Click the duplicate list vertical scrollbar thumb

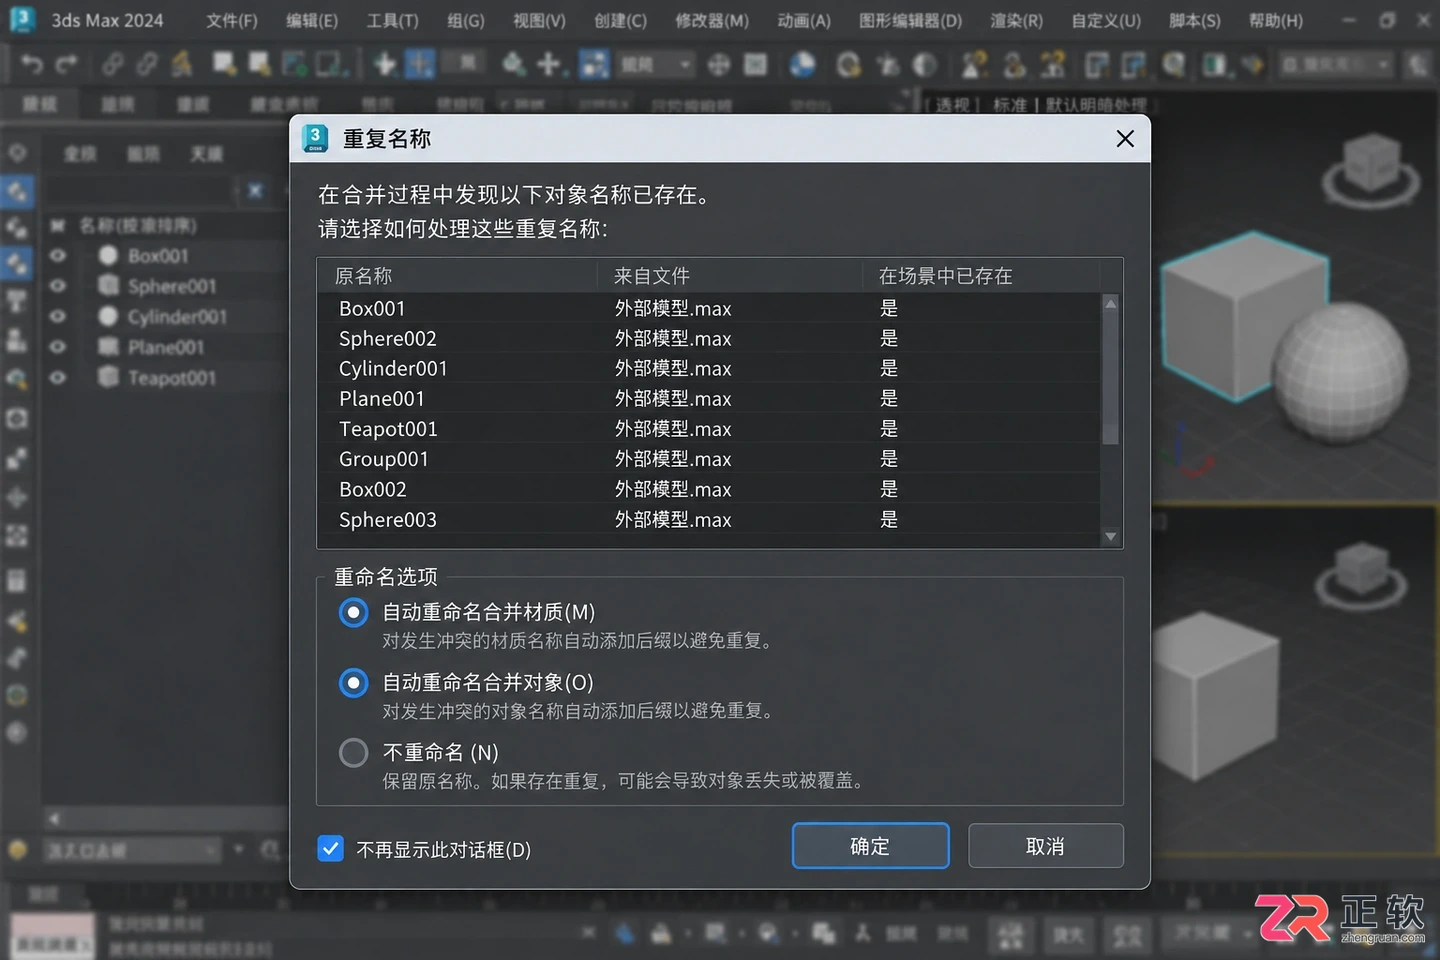coord(1110,380)
